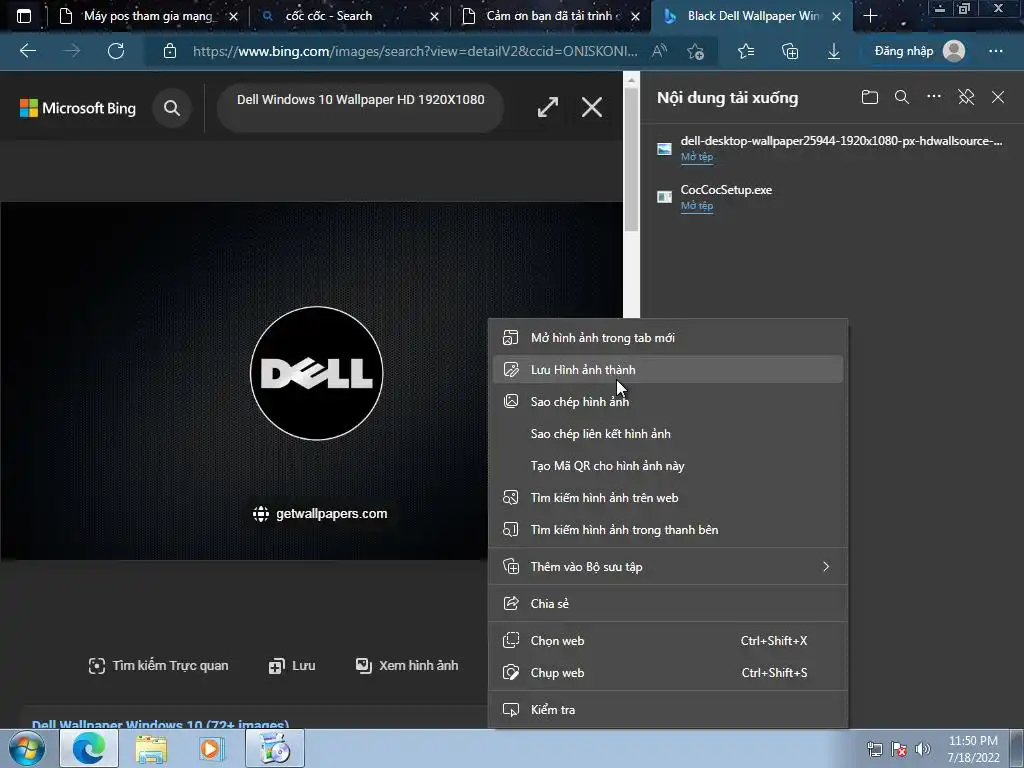Choose 'Sao chép liên kết hình ảnh' option
Image resolution: width=1024 pixels, height=768 pixels.
pyautogui.click(x=668, y=434)
